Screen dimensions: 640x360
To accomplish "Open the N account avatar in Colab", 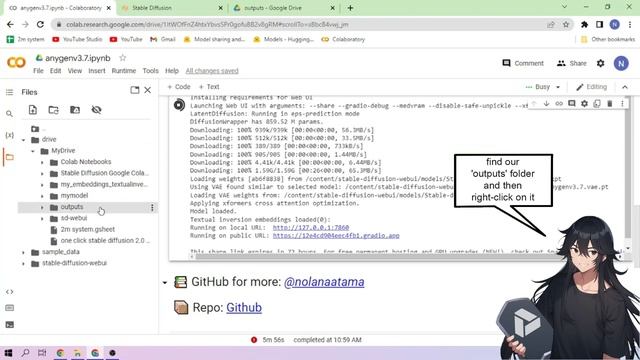I will click(621, 63).
